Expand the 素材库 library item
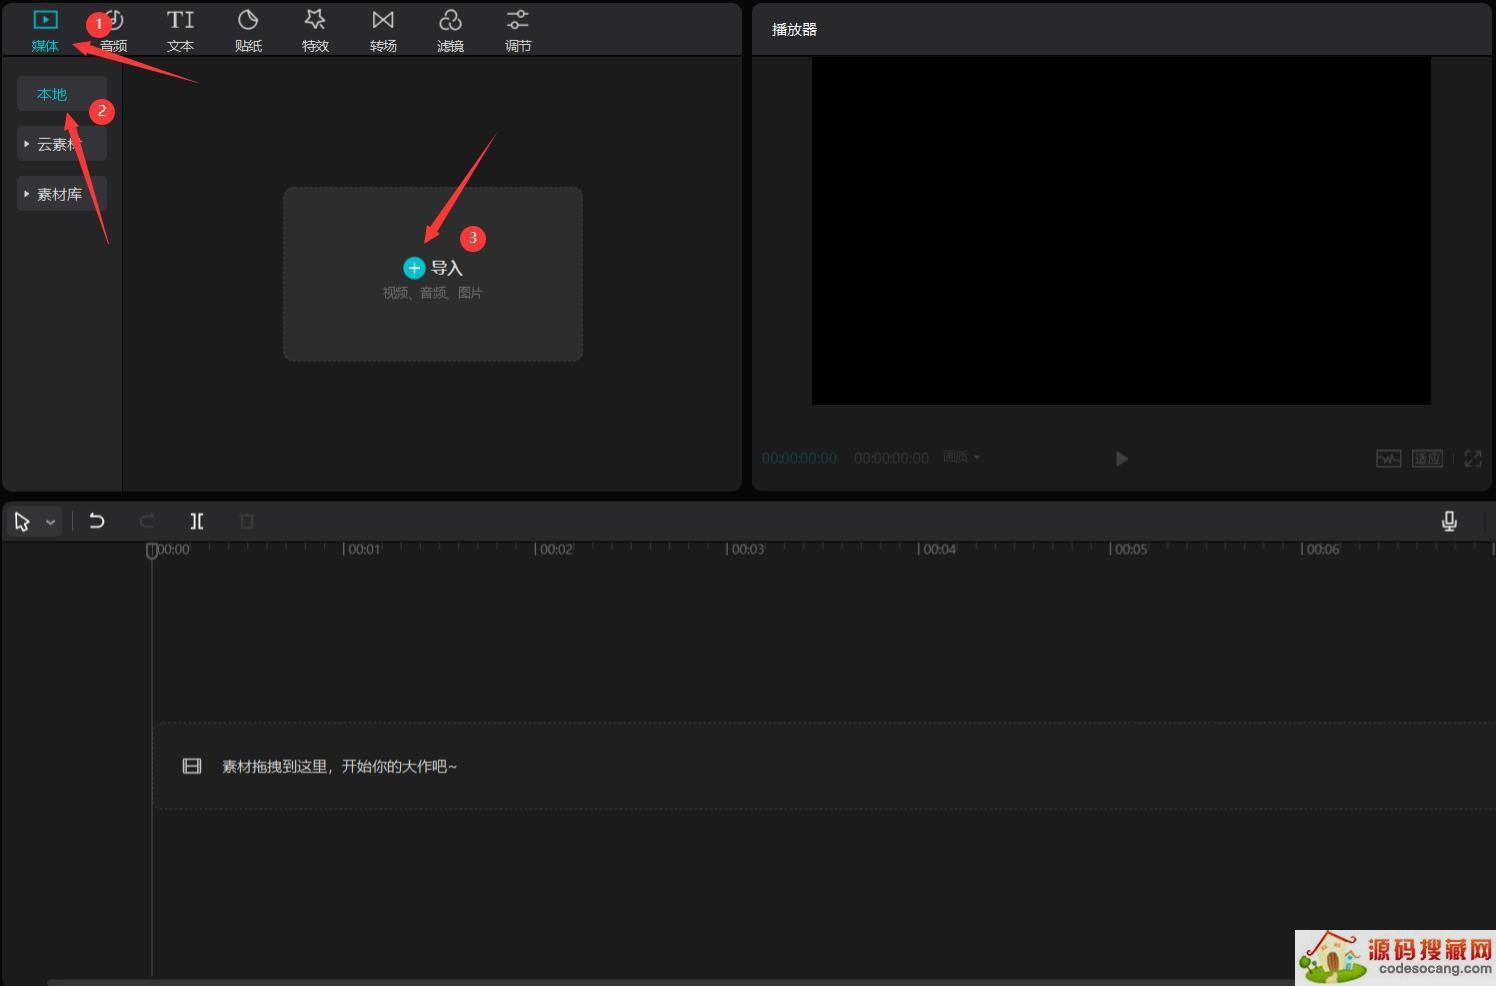 (x=27, y=194)
